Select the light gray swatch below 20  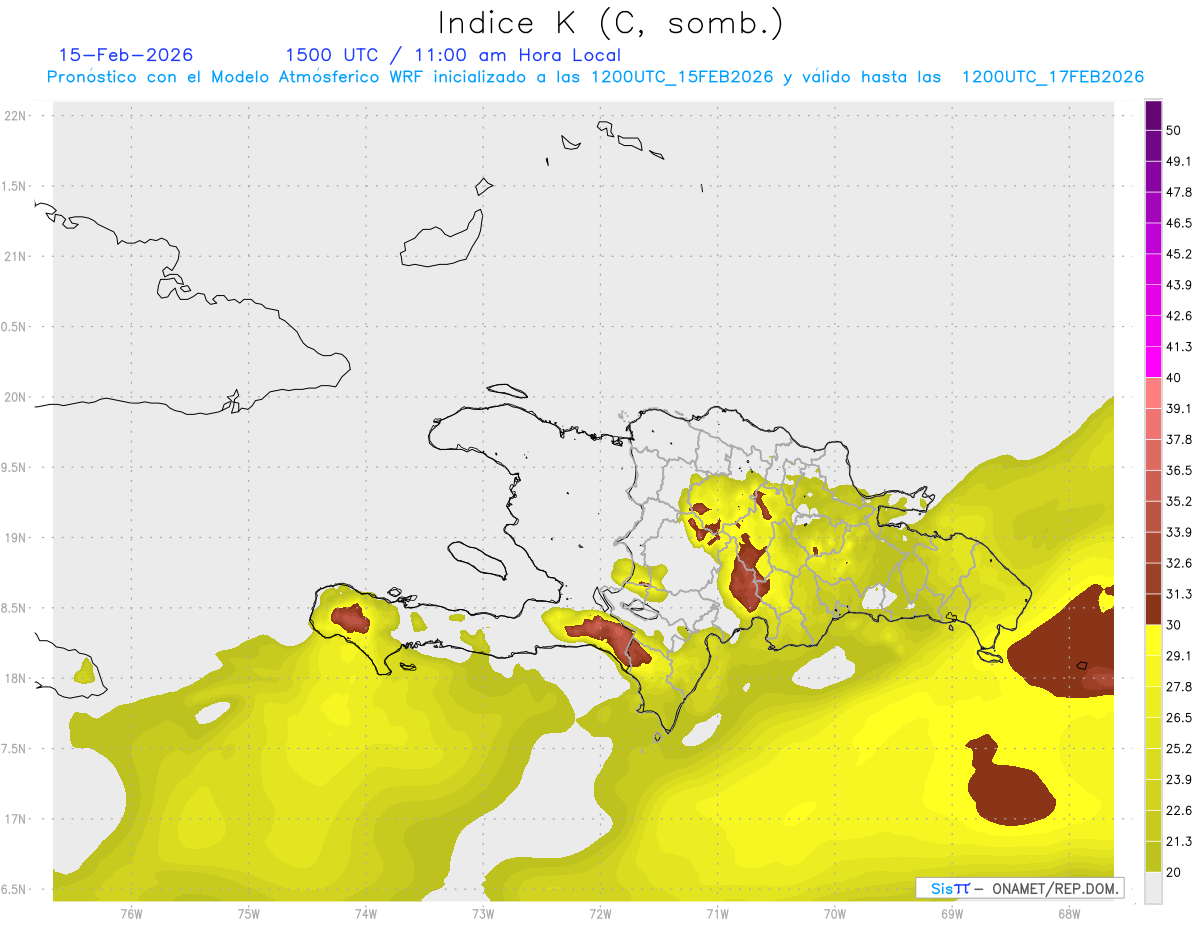(1153, 887)
